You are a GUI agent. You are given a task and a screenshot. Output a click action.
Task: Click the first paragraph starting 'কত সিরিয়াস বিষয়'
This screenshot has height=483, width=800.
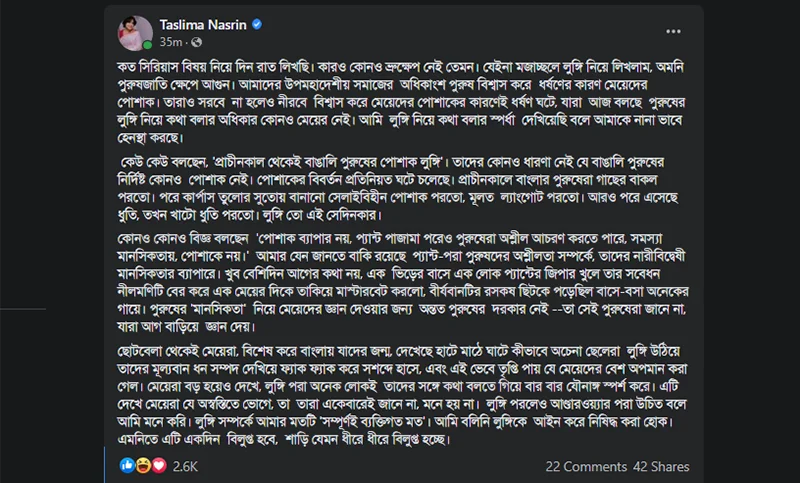pyautogui.click(x=402, y=102)
